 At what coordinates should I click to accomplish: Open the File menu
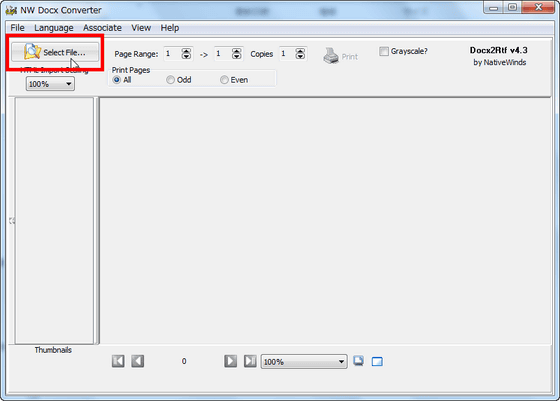(x=17, y=28)
